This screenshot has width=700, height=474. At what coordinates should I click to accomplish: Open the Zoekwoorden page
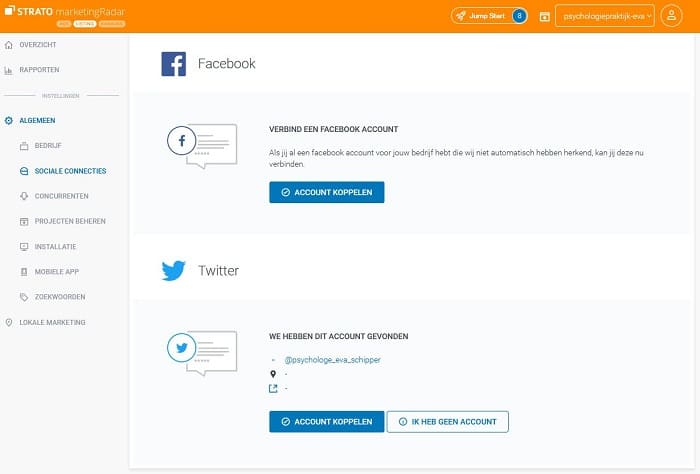(60, 297)
